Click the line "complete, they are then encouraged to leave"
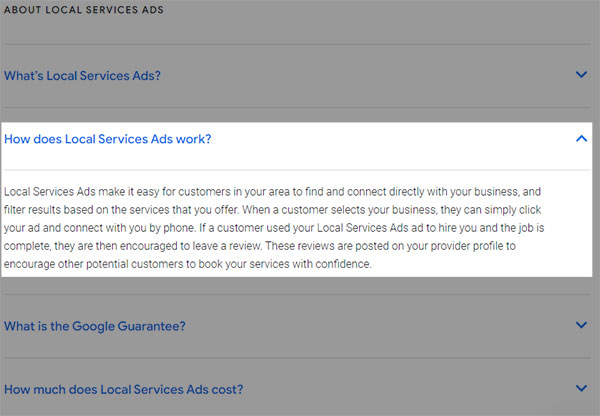 tap(133, 246)
